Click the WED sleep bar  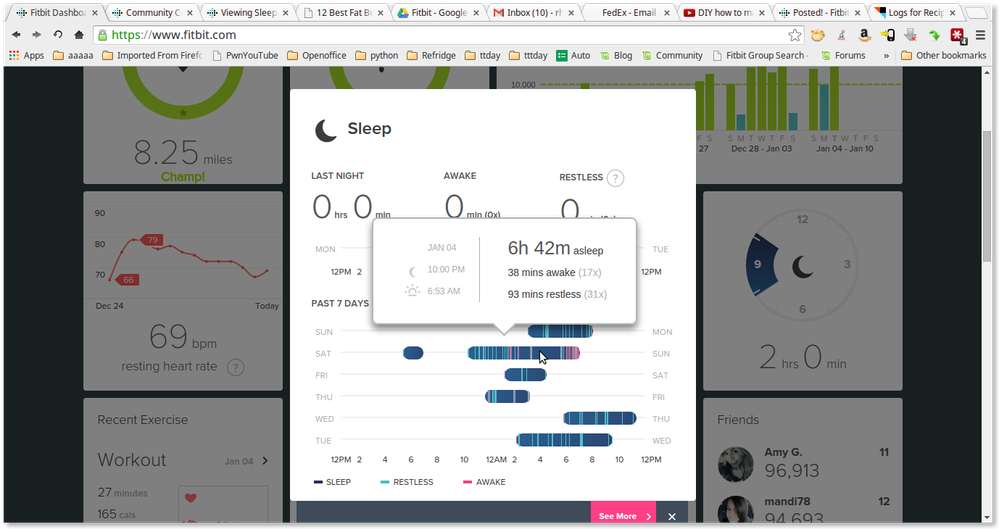pos(600,418)
